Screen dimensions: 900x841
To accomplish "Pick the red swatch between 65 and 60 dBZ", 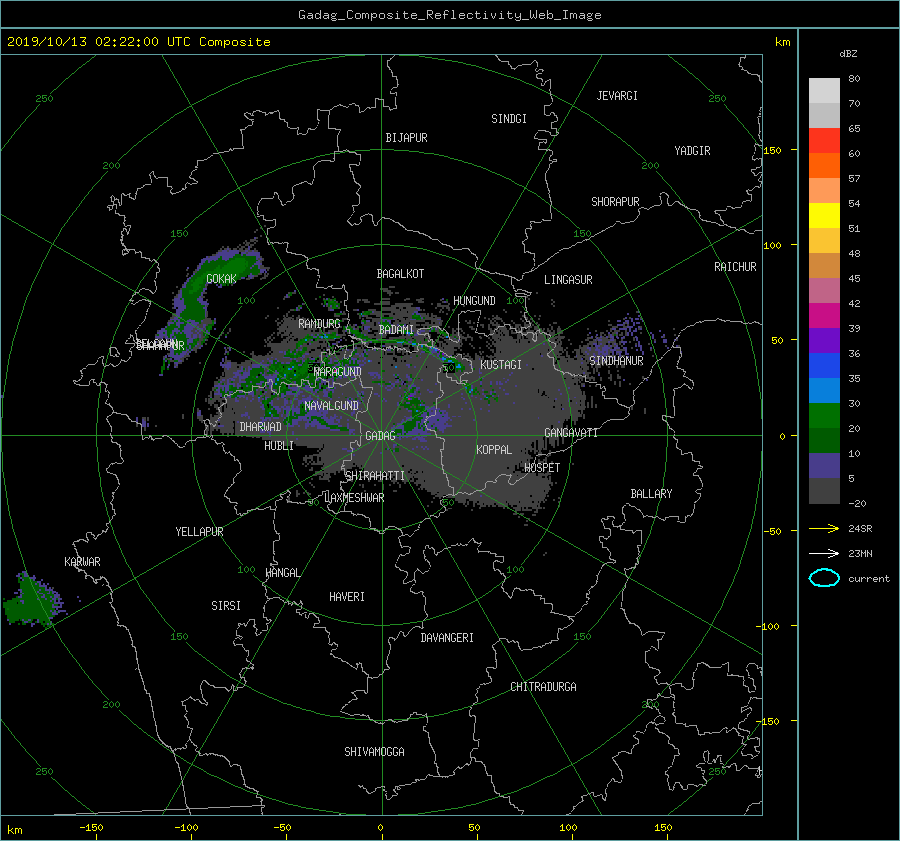I will (x=824, y=141).
